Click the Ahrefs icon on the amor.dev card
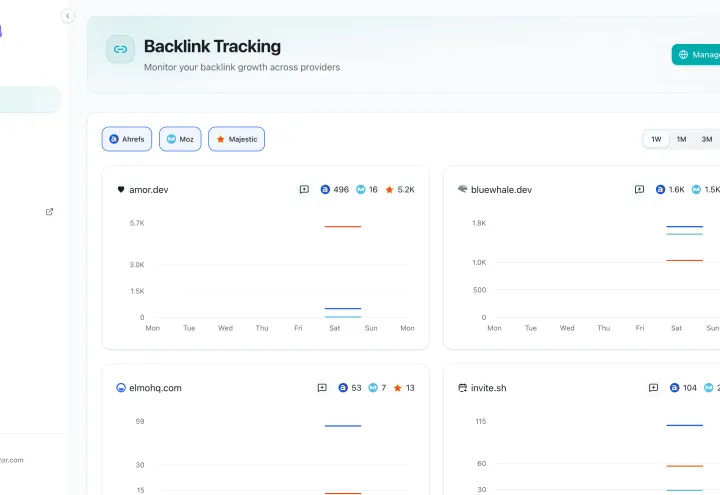This screenshot has height=495, width=720. click(325, 189)
